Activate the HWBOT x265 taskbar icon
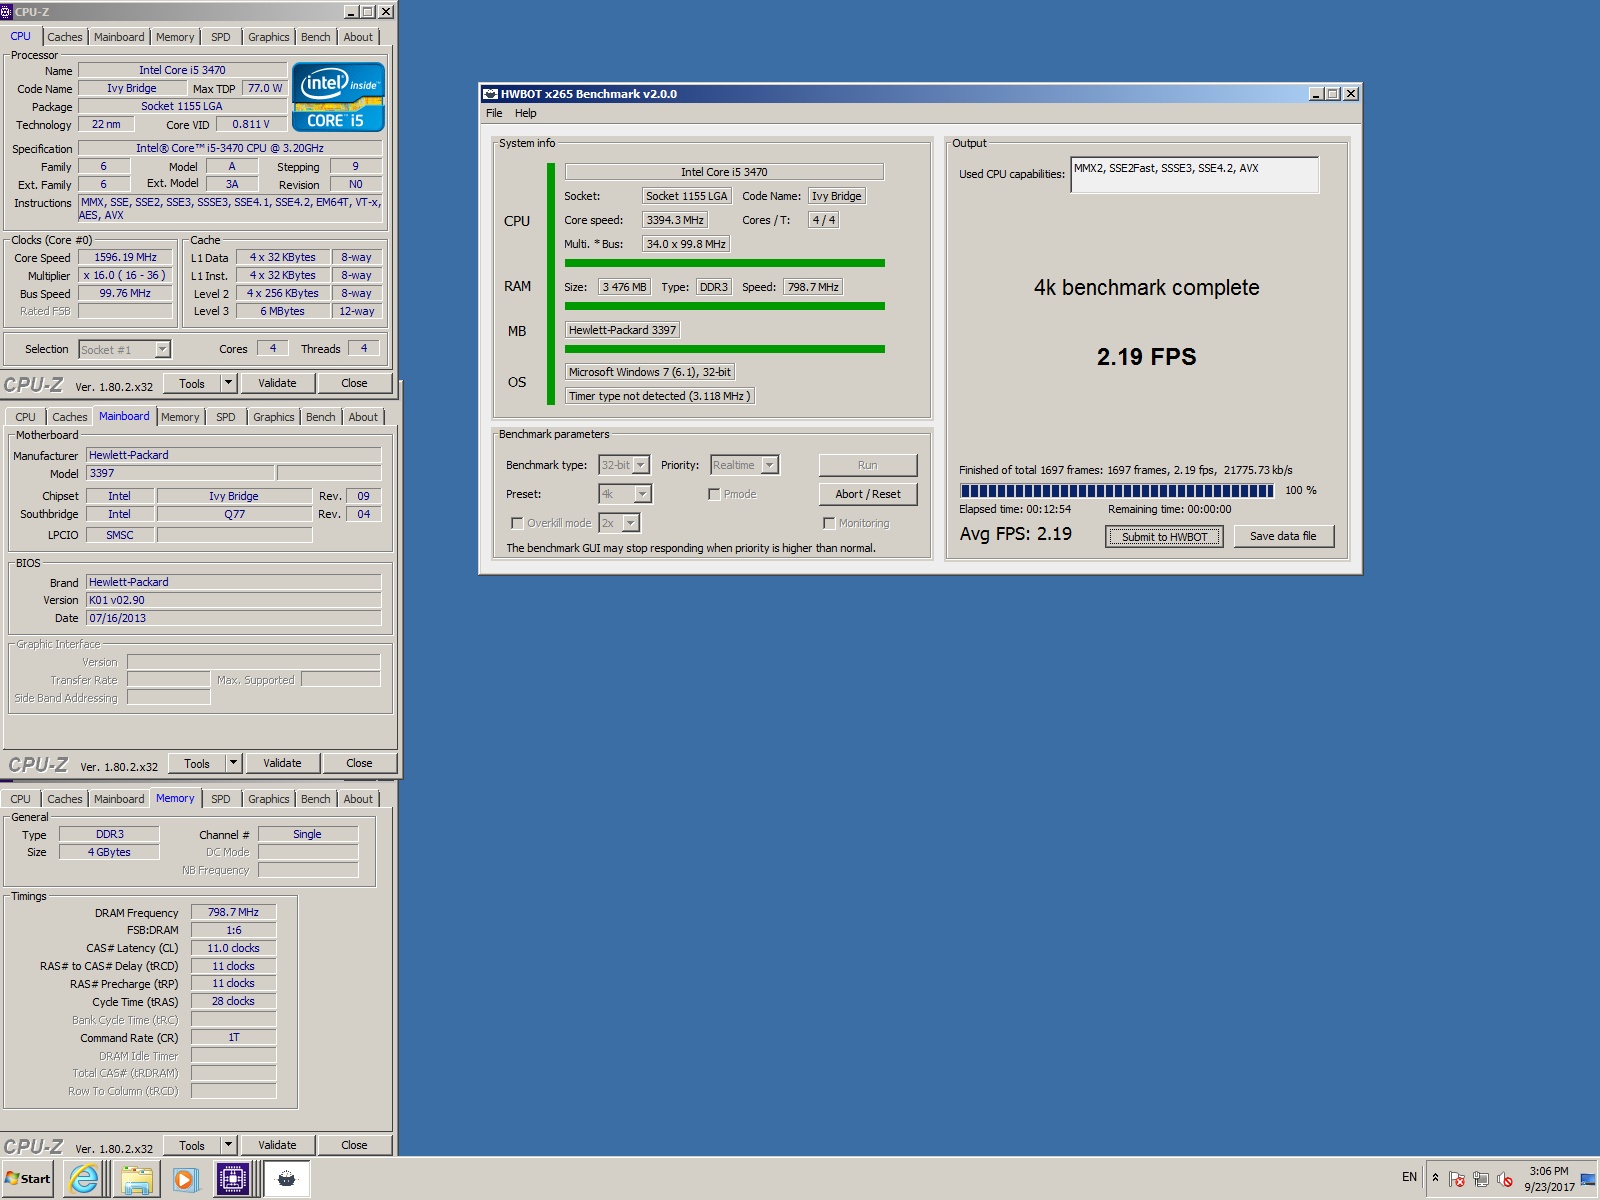 point(286,1179)
